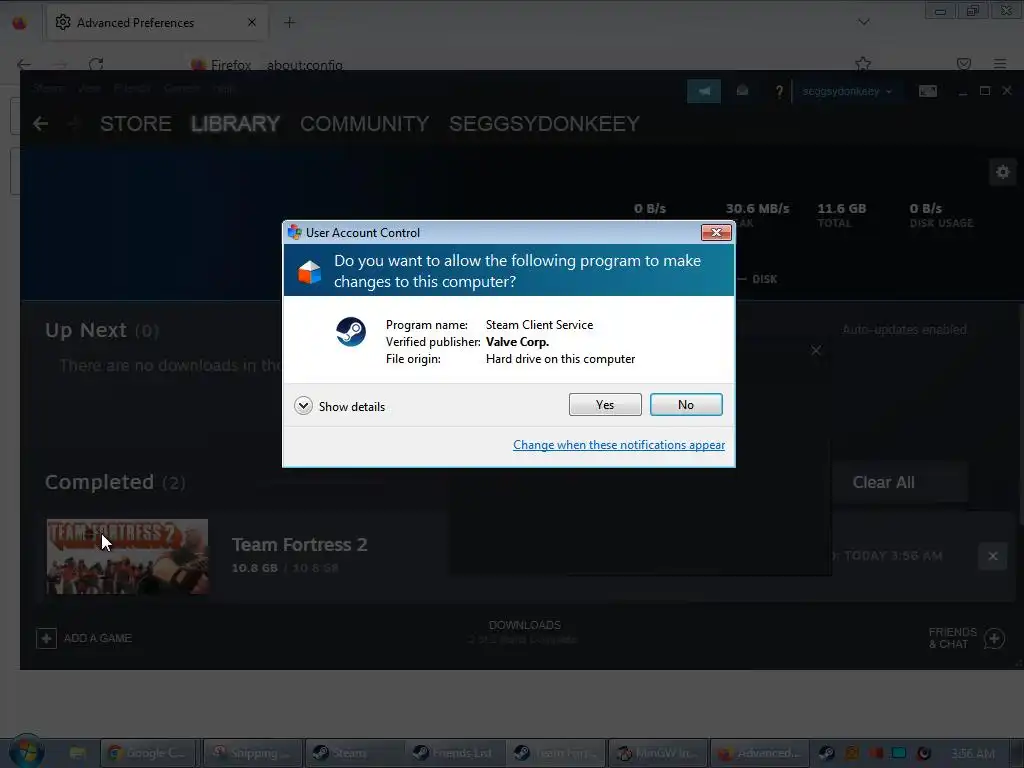Screen dimensions: 1024x768
Task: Click Clear All completed downloads in Steam
Action: [x=883, y=482]
